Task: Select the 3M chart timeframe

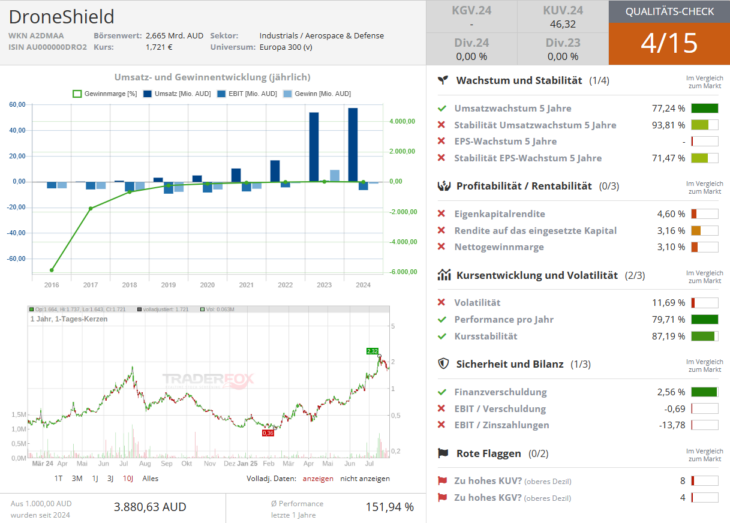Action: [x=77, y=478]
